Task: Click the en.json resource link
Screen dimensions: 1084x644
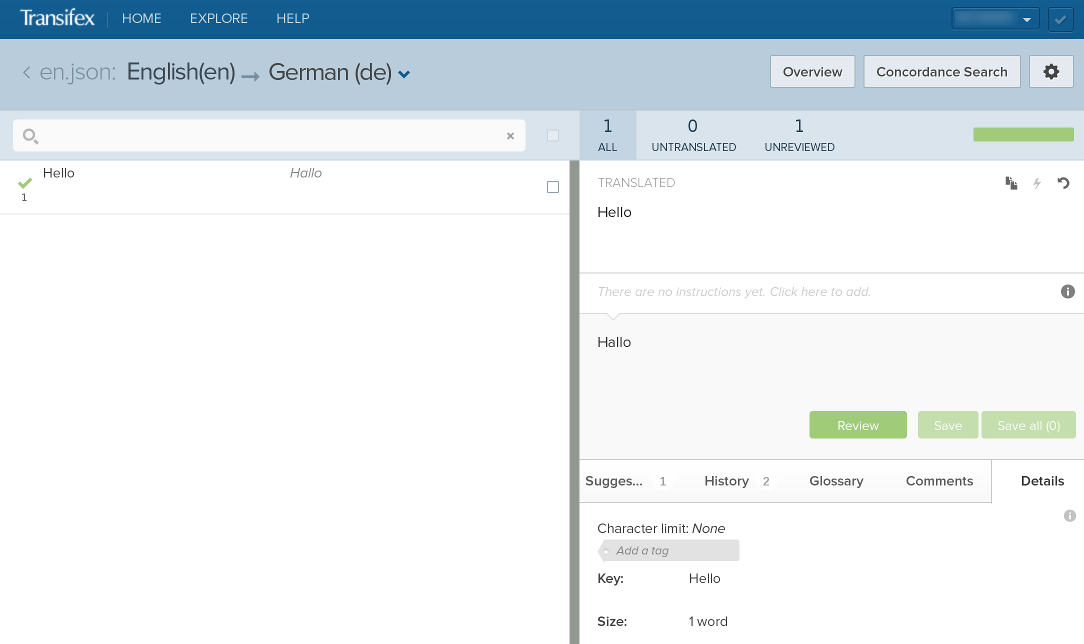Action: 77,72
